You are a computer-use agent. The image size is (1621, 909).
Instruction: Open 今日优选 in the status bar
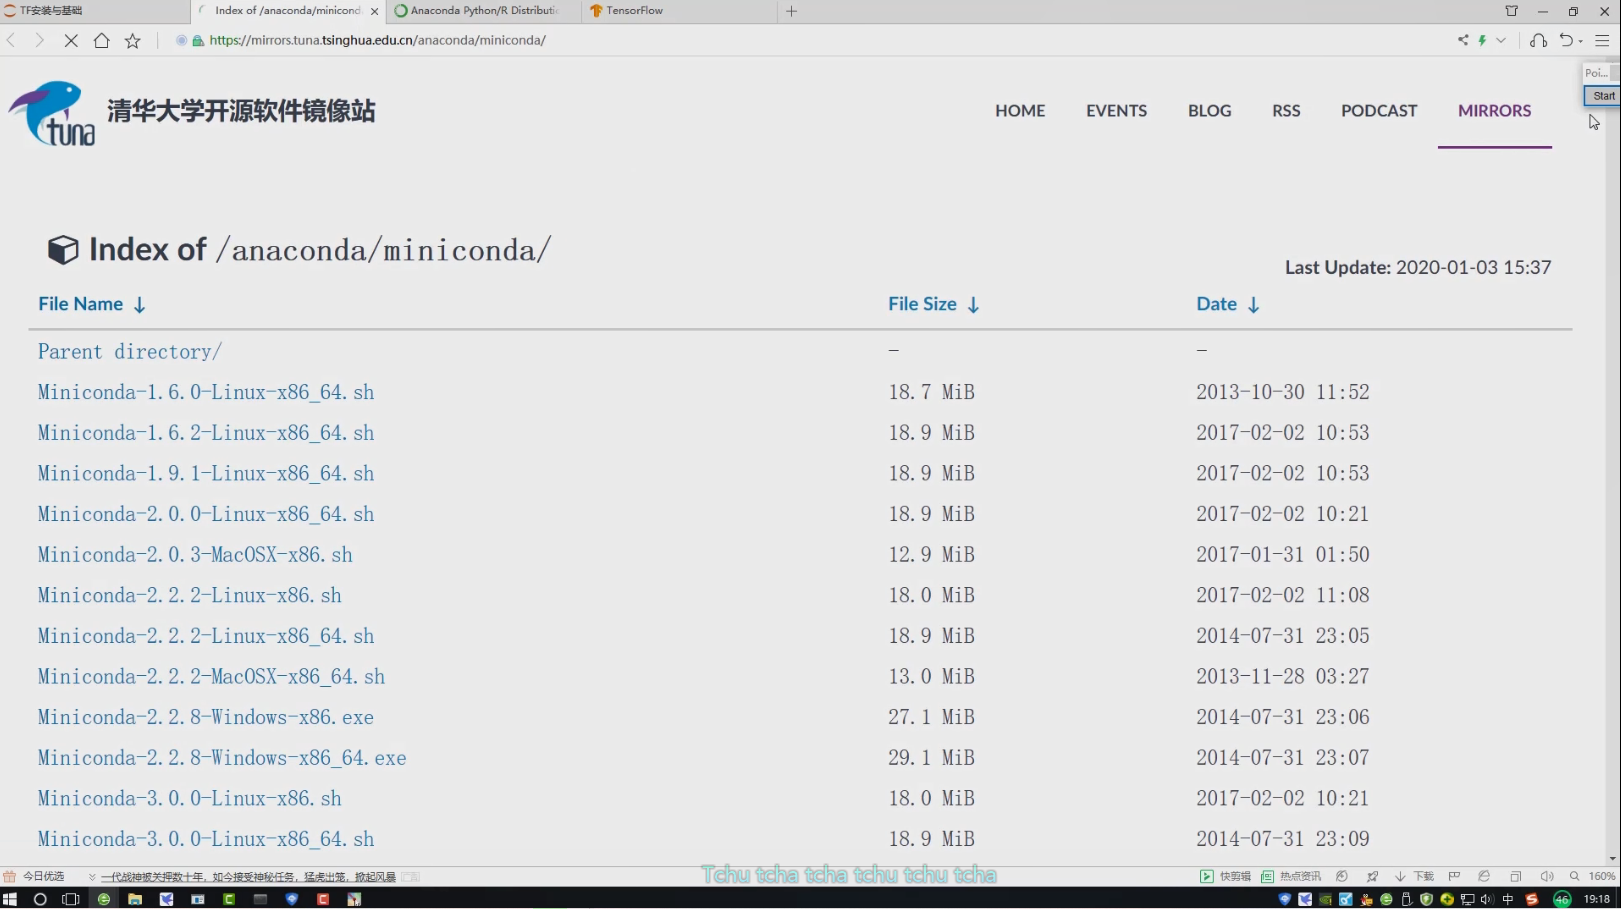[34, 876]
